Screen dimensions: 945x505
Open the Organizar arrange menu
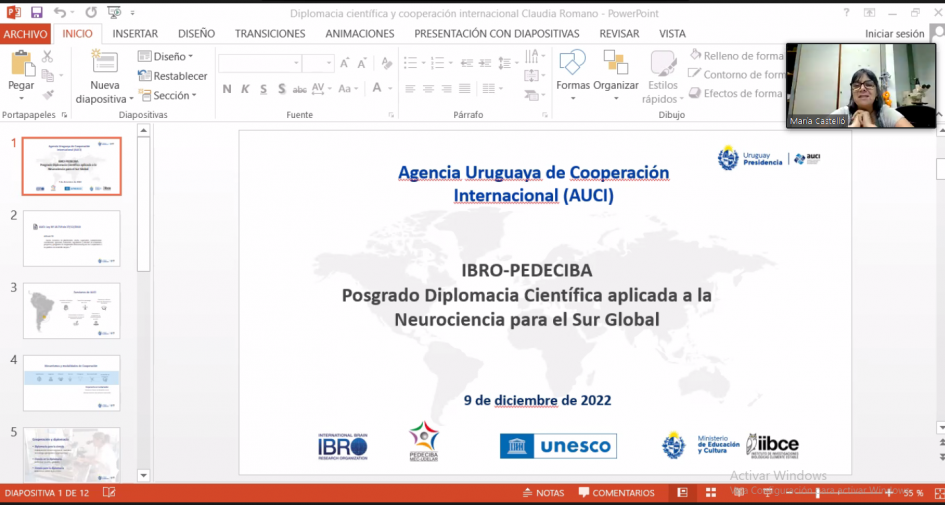[616, 75]
